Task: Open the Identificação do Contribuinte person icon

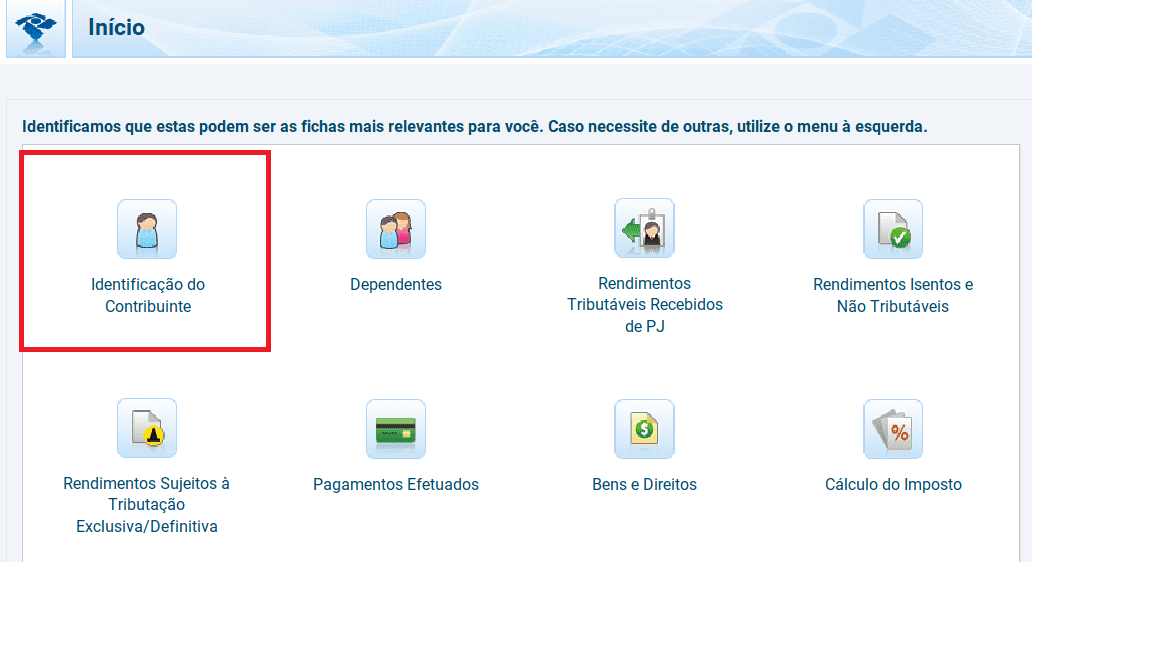Action: pos(147,229)
